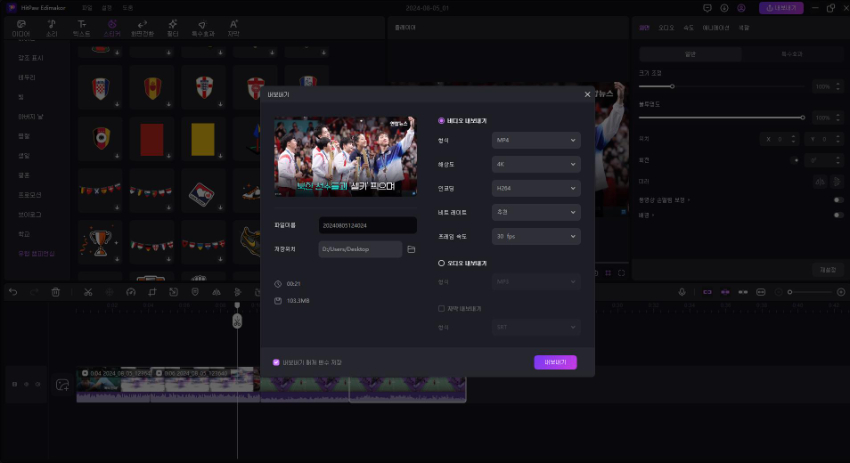
Task: Enable the 자막 내보내기 checkbox
Action: (442, 308)
